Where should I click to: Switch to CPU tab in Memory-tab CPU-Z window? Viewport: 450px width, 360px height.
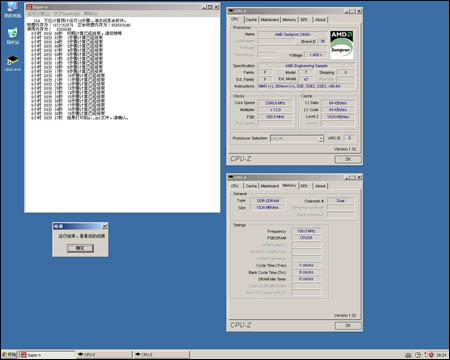coord(235,186)
